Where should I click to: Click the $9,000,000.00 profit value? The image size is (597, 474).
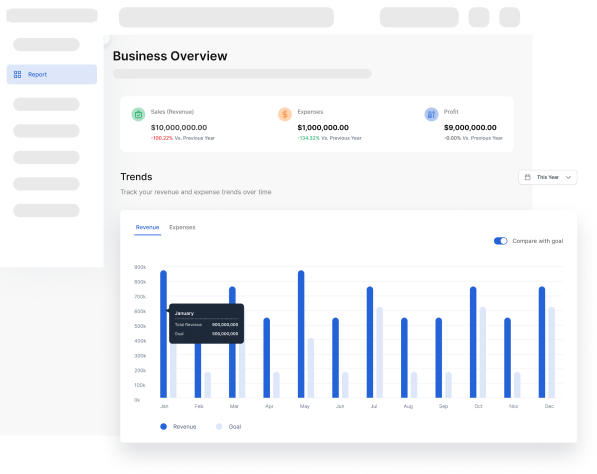(x=470, y=128)
